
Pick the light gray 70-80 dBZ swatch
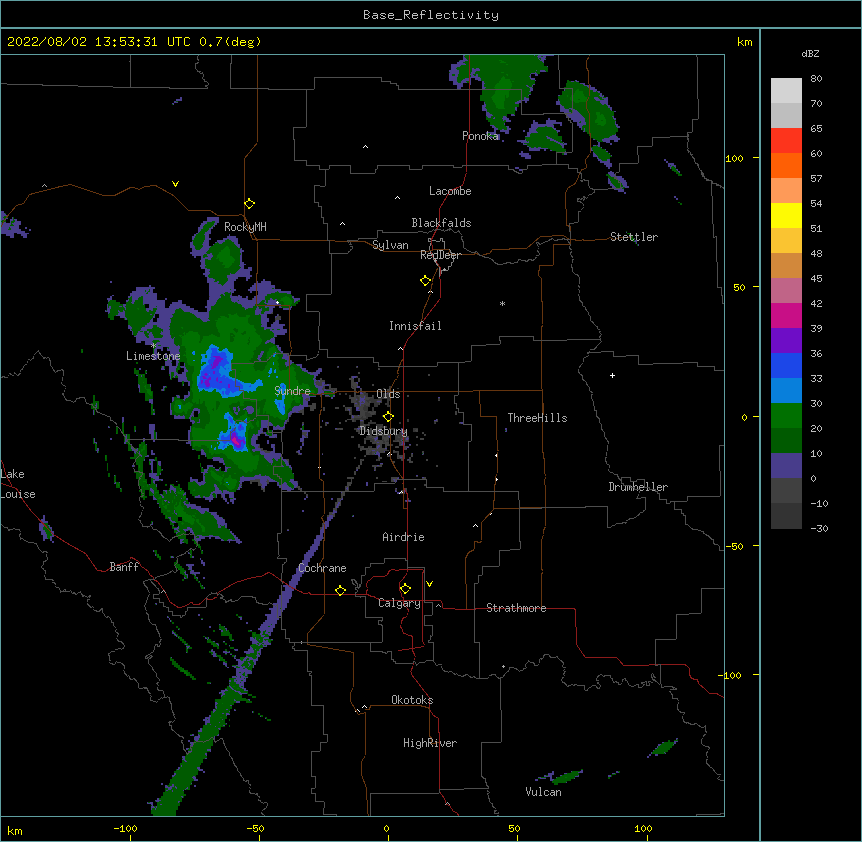[786, 91]
